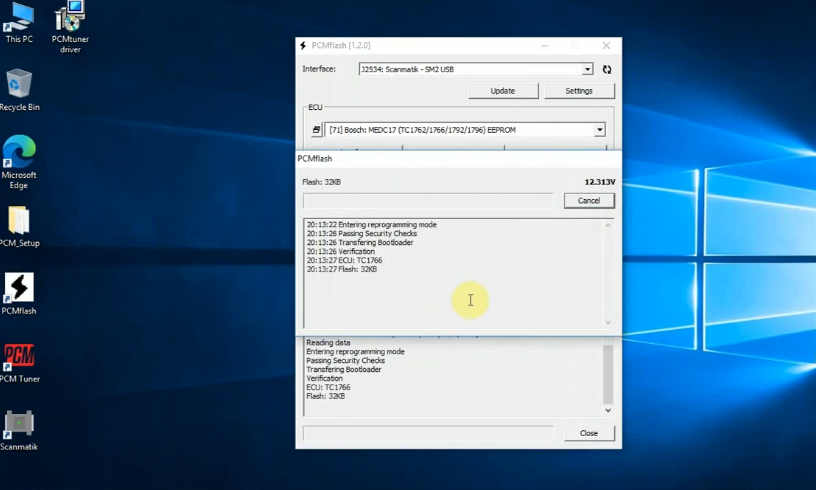The image size is (816, 490).
Task: Minimize the PCMflash main window
Action: pos(544,45)
